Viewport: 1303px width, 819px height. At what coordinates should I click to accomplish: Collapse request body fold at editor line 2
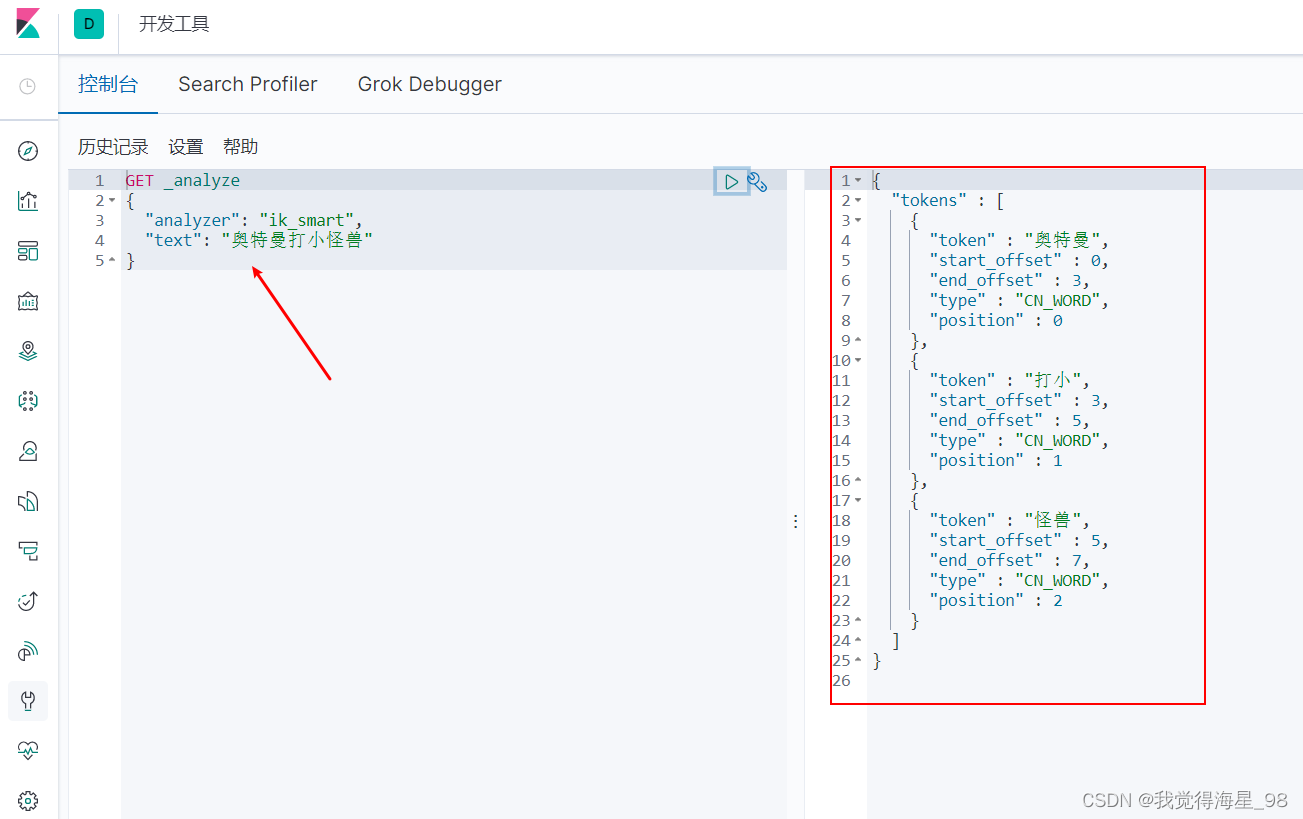click(x=112, y=201)
